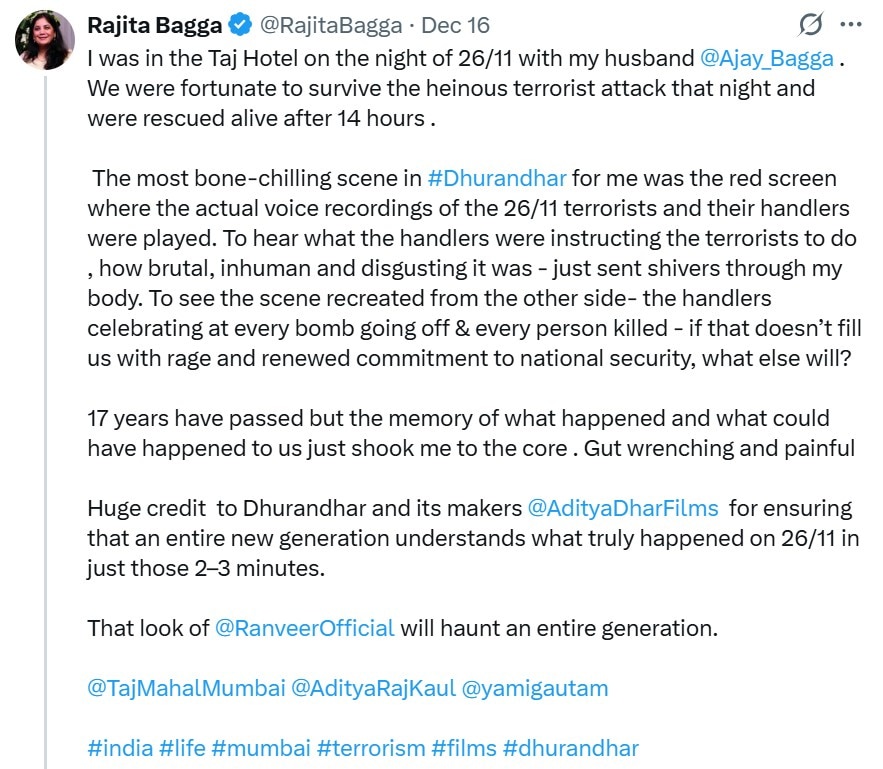Open the @AdityaRajKaul mention

pos(373,688)
